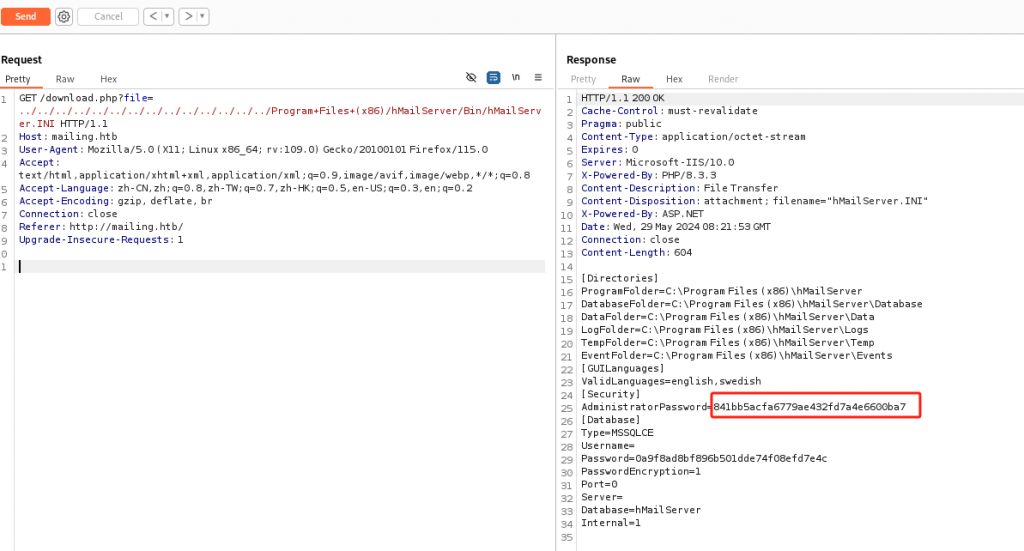Click the PasswordEncryption=1 line
The height and width of the screenshot is (551, 1024).
coord(641,471)
